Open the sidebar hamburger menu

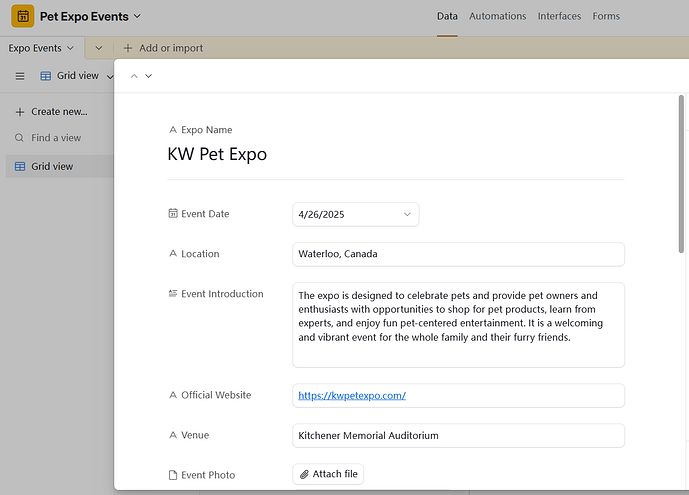coord(19,76)
